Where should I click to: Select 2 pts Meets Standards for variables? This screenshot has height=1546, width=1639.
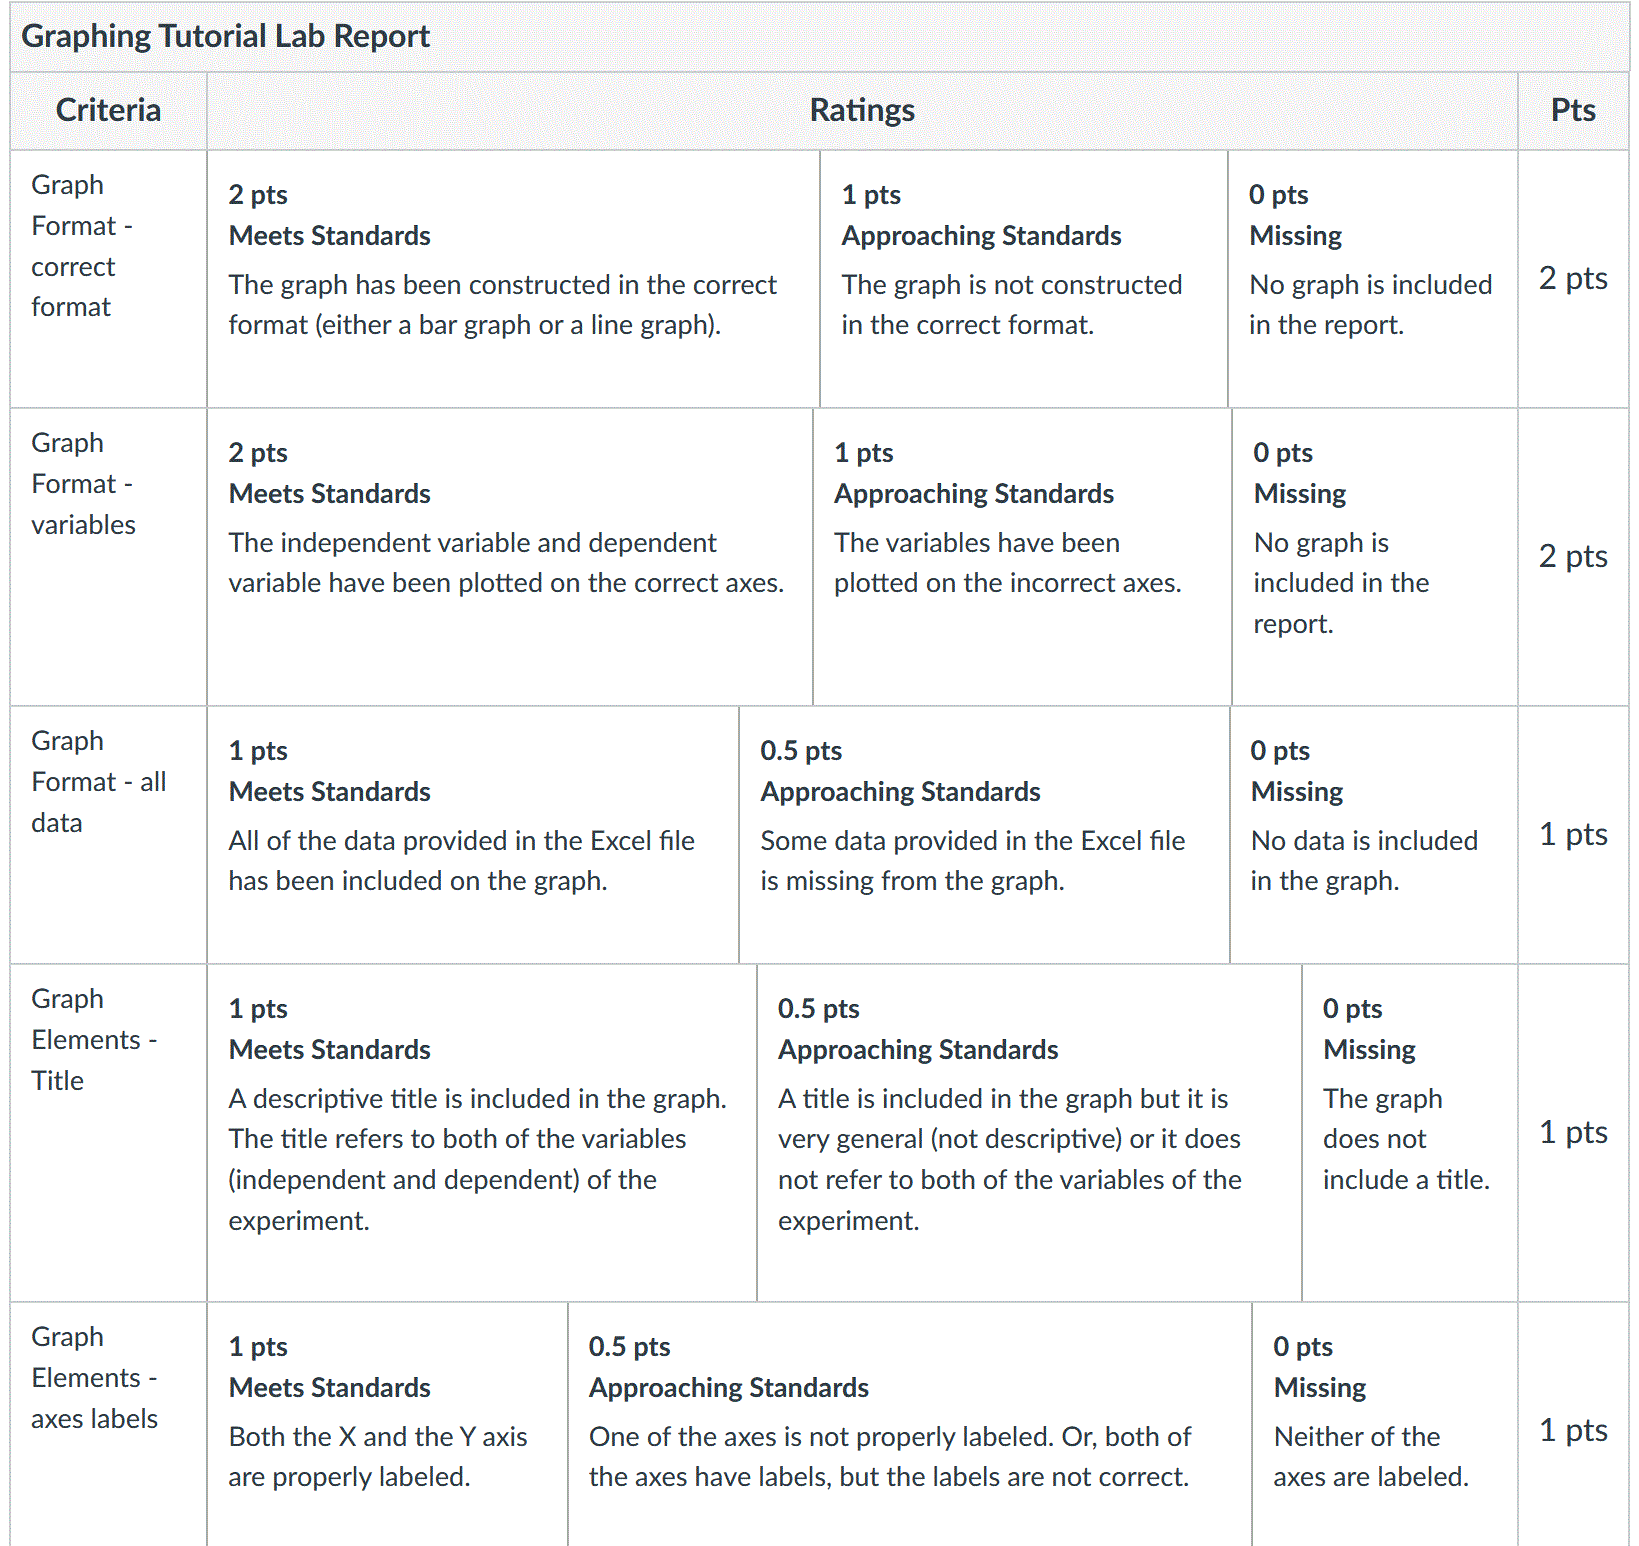coord(510,557)
